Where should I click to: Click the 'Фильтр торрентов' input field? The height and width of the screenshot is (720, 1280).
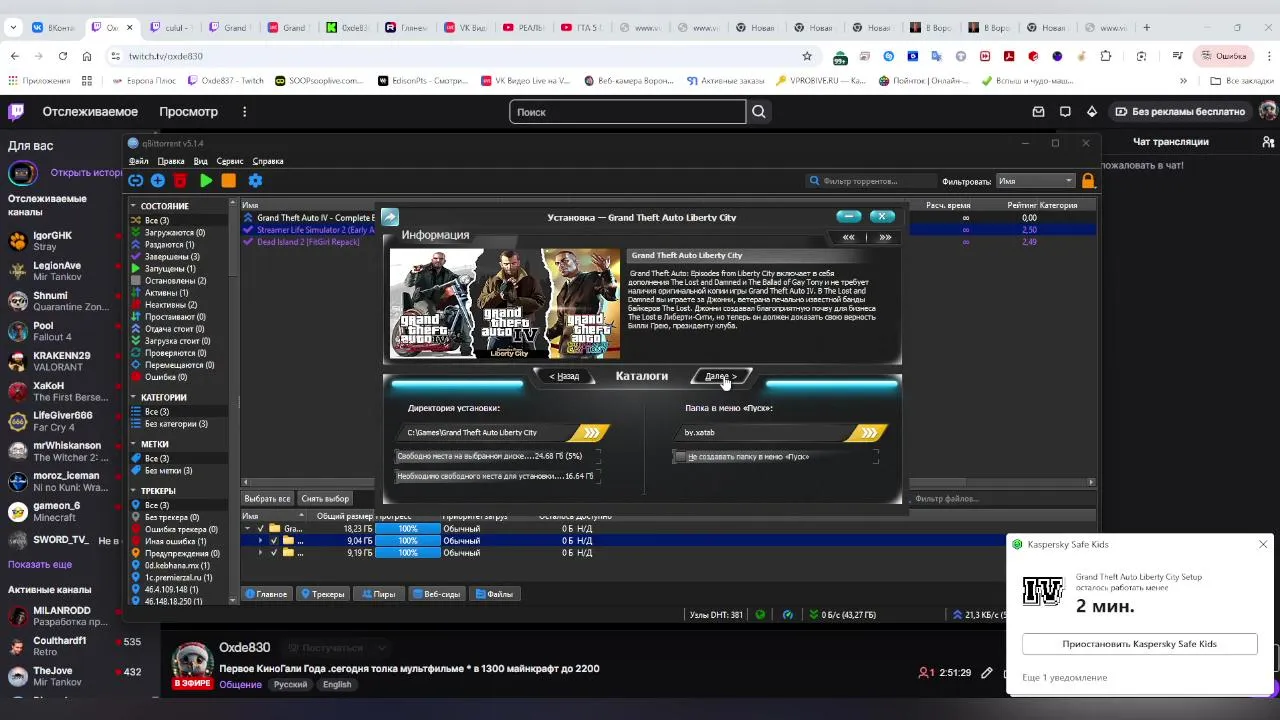[872, 181]
